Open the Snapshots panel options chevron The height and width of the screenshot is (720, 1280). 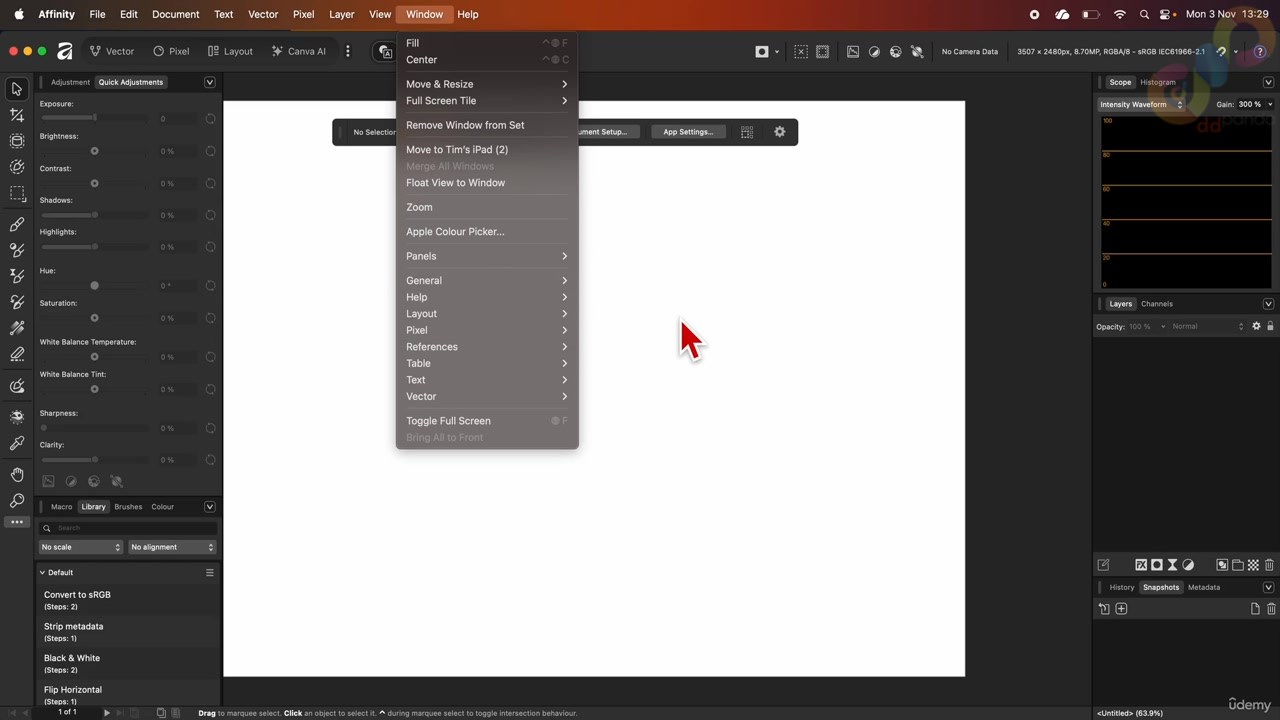click(x=1268, y=587)
